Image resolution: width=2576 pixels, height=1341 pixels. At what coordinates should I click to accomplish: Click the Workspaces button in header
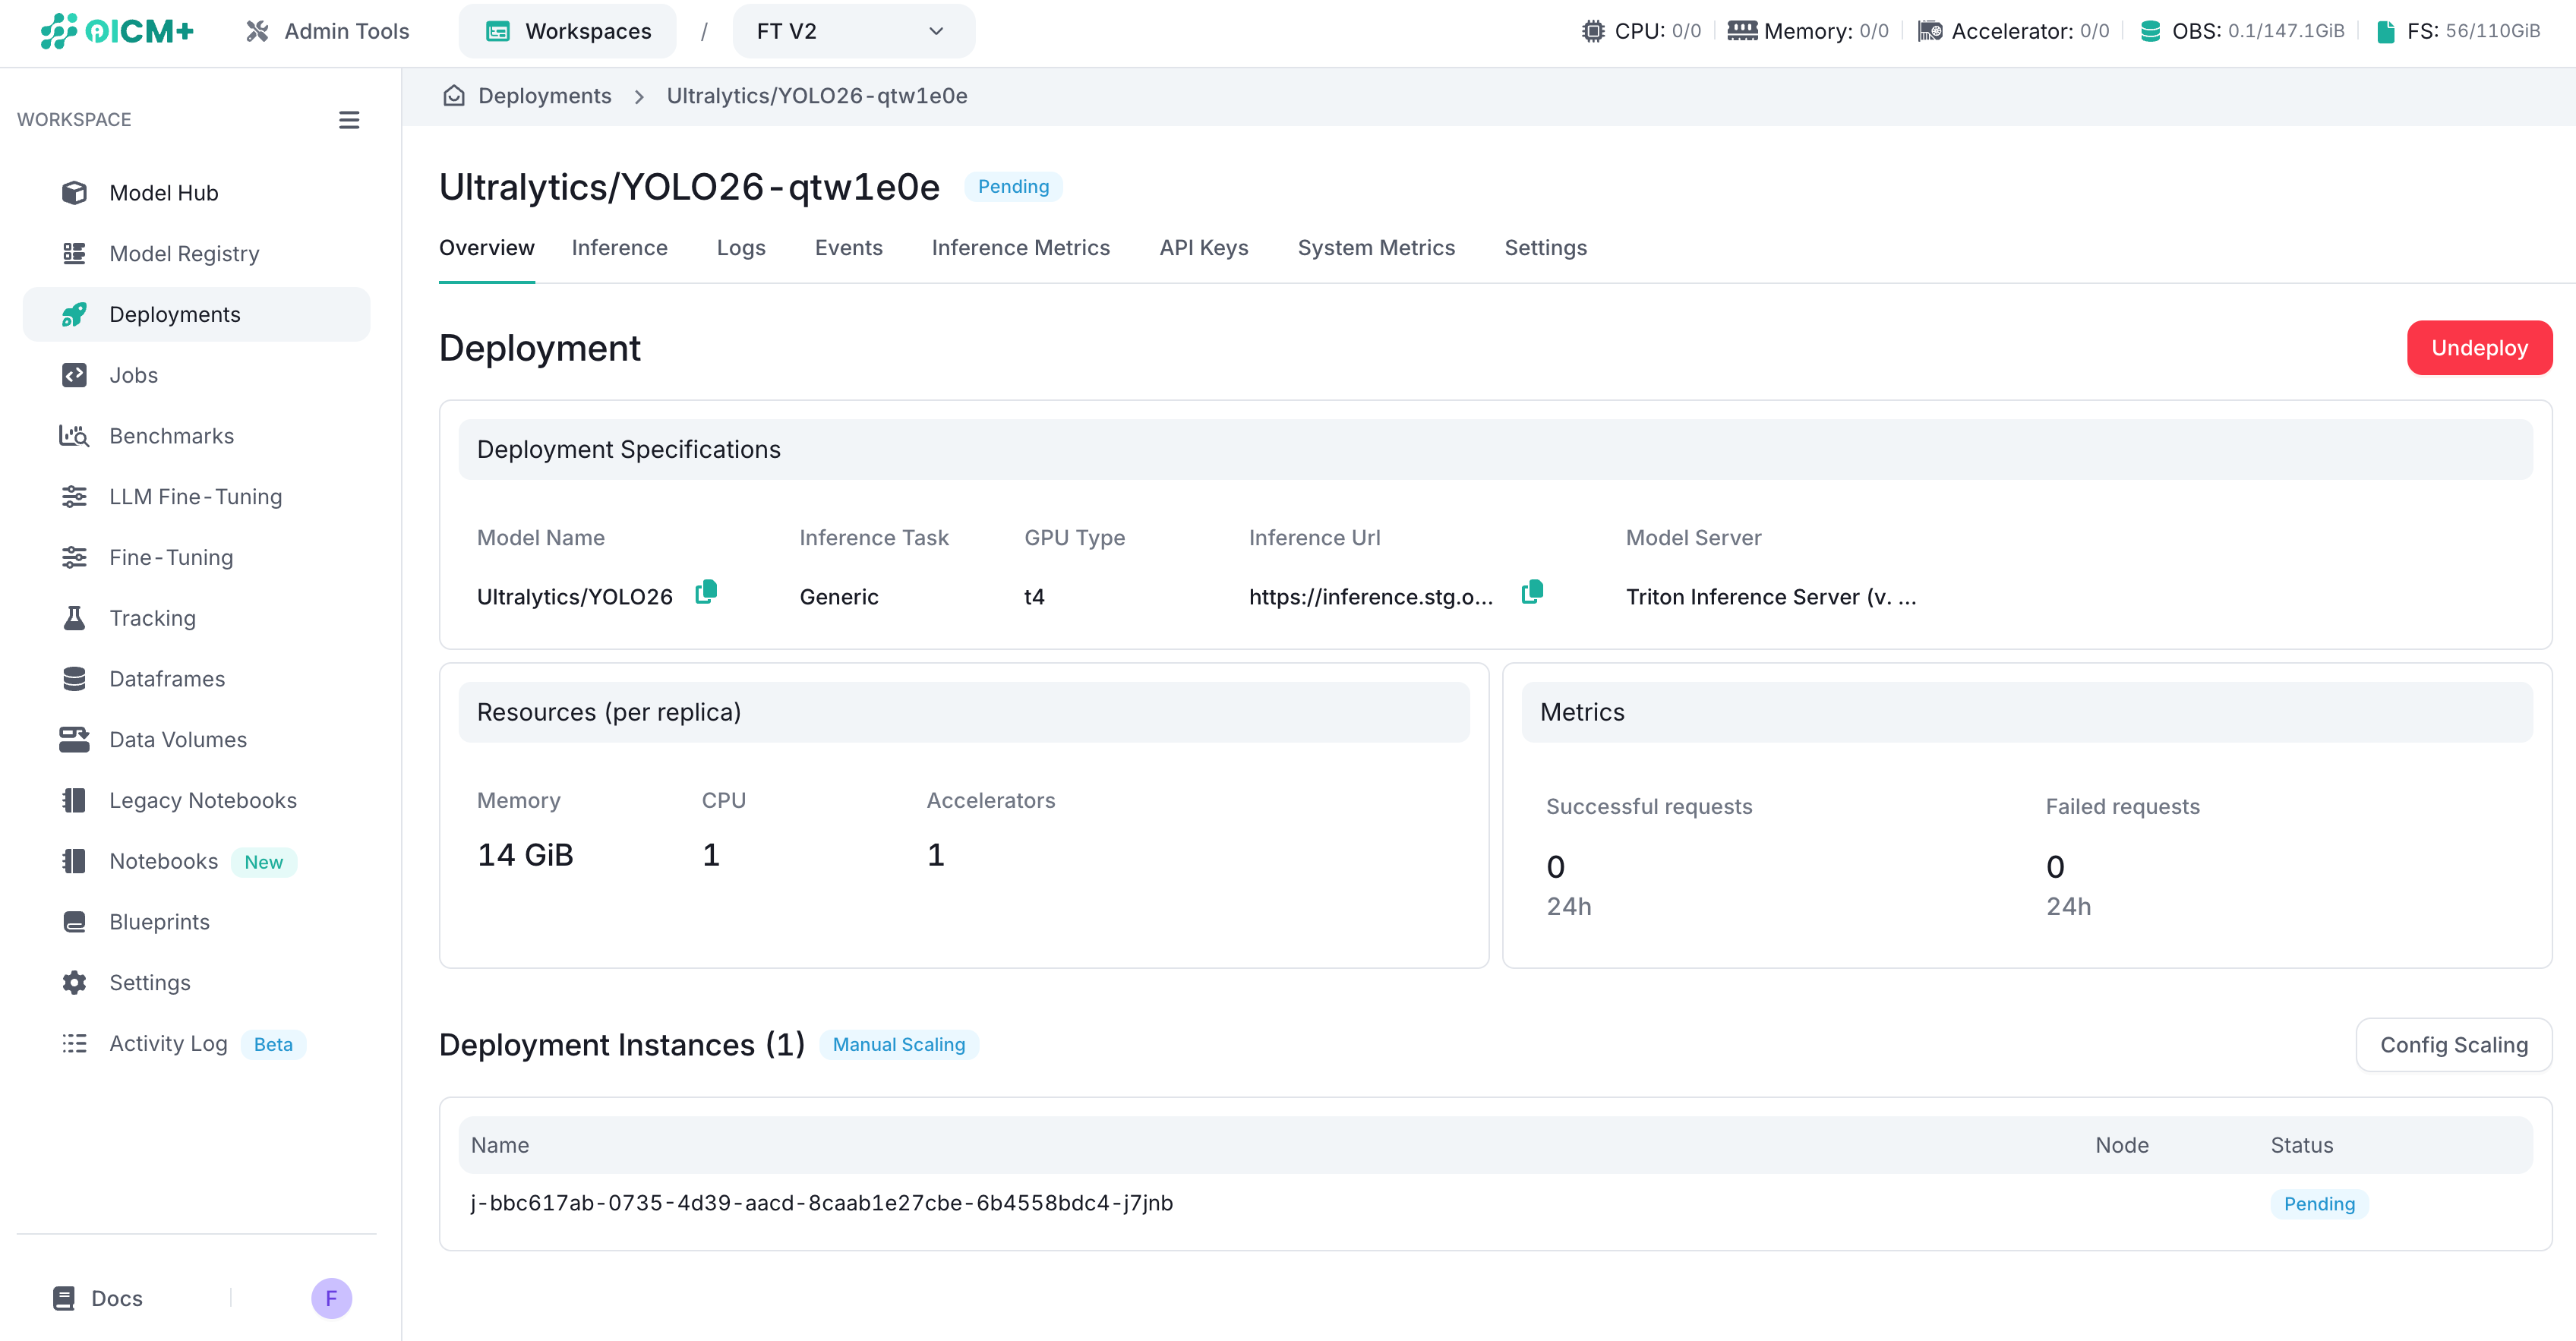(x=567, y=31)
